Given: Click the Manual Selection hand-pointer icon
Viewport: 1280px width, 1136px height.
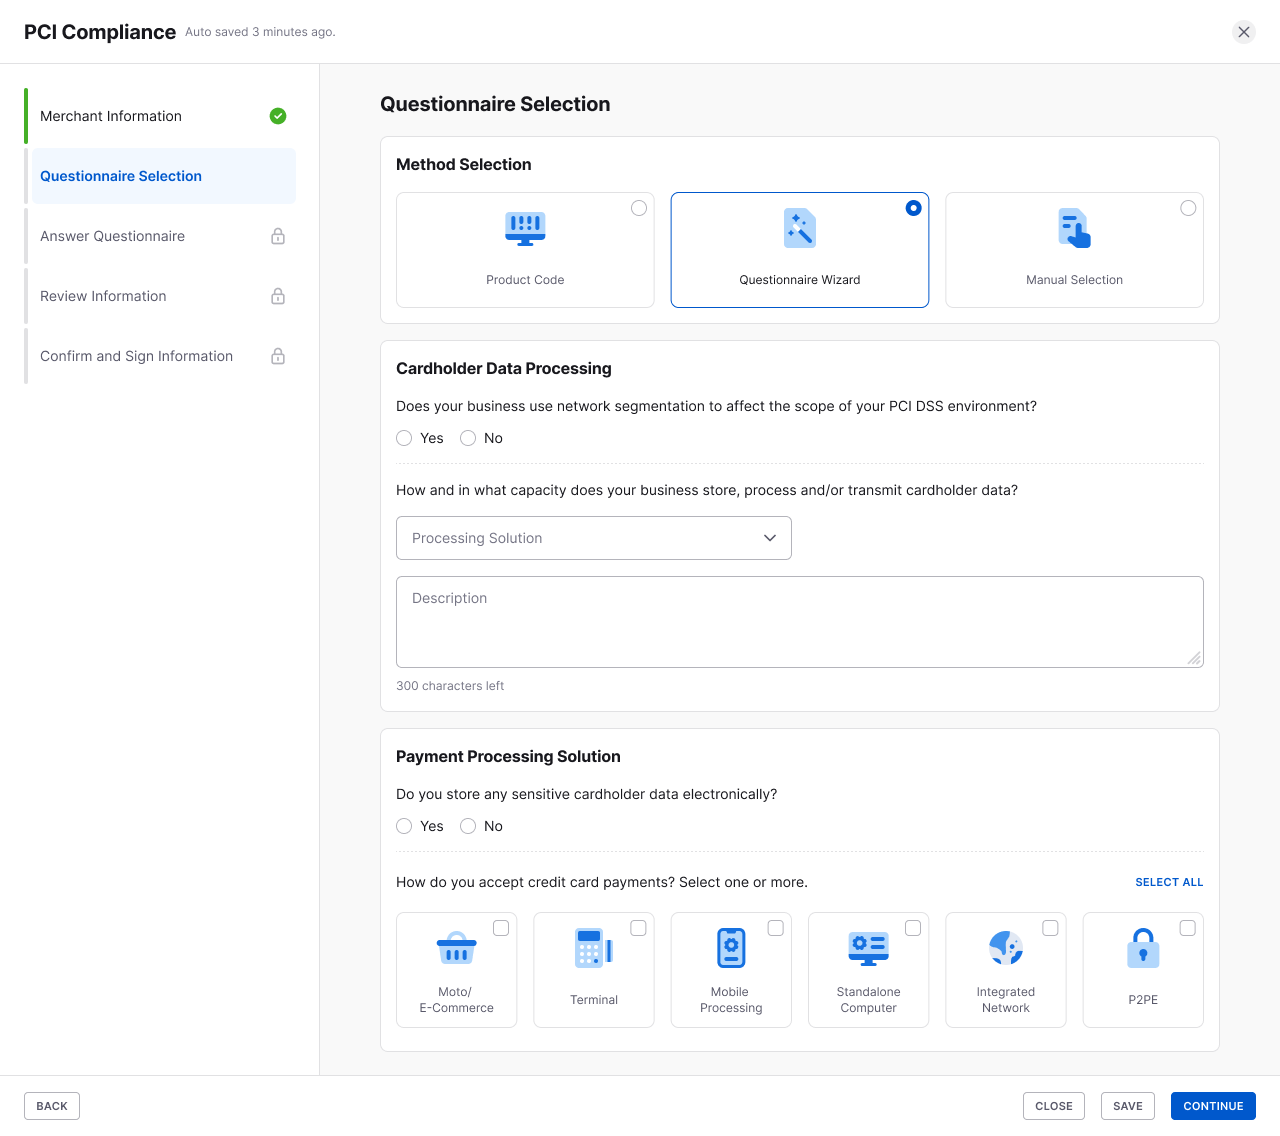Looking at the screenshot, I should 1075,229.
